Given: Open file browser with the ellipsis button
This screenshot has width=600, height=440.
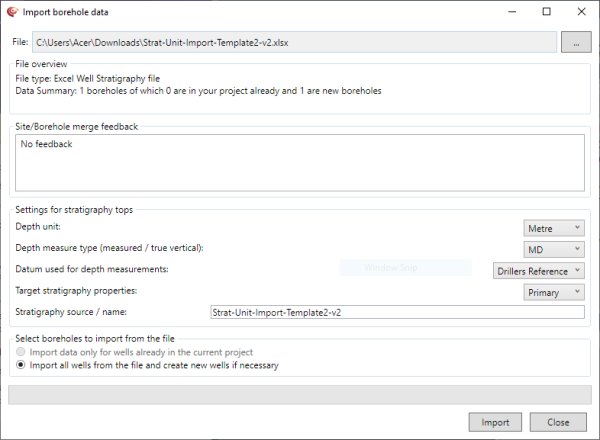Looking at the screenshot, I should pyautogui.click(x=574, y=42).
